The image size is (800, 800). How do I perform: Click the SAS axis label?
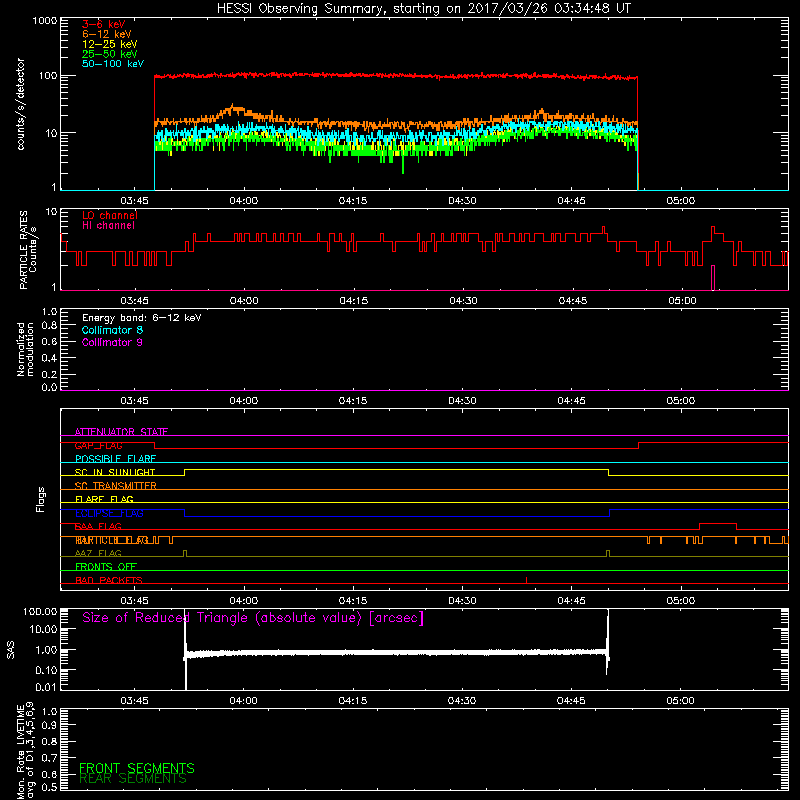coord(10,650)
